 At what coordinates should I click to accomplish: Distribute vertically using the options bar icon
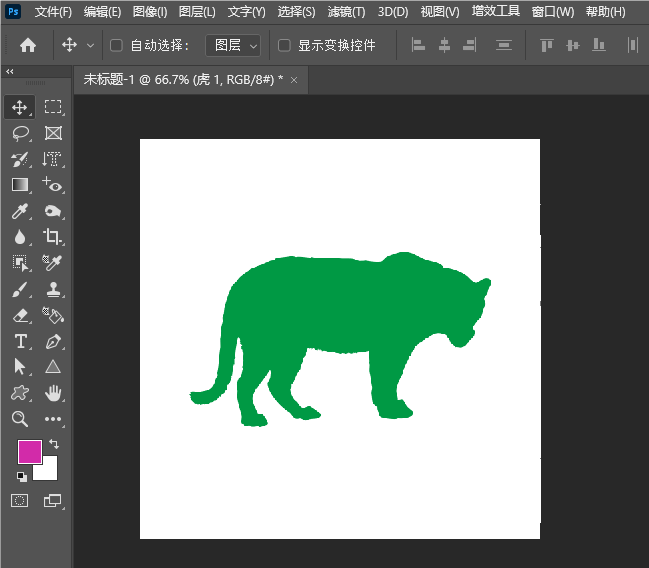[x=504, y=45]
